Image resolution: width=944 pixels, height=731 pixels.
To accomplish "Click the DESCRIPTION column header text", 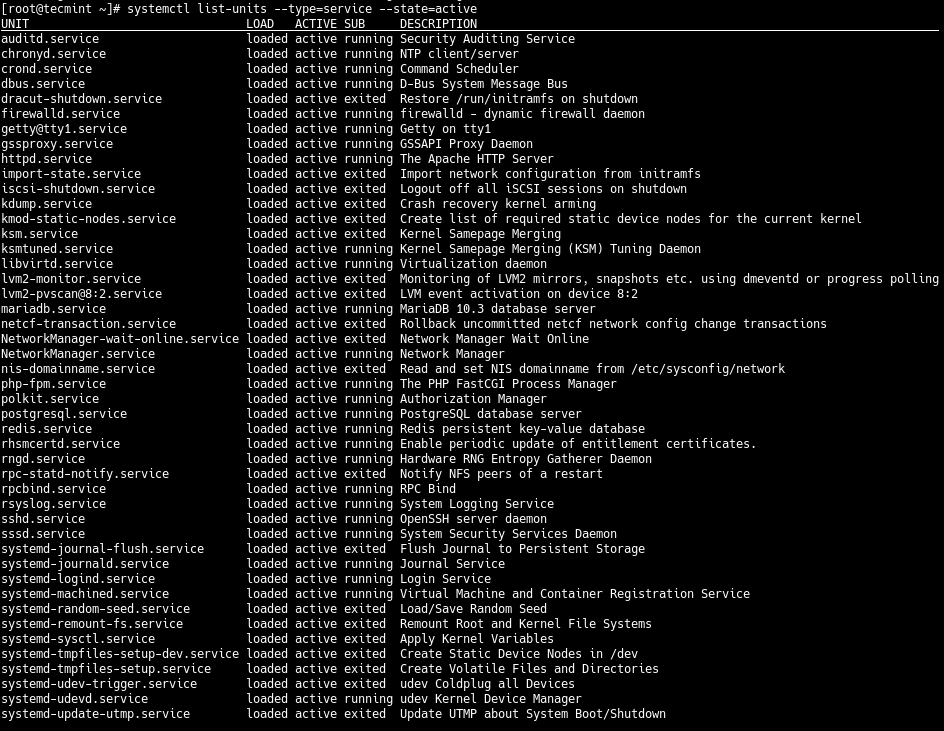I will click(438, 24).
